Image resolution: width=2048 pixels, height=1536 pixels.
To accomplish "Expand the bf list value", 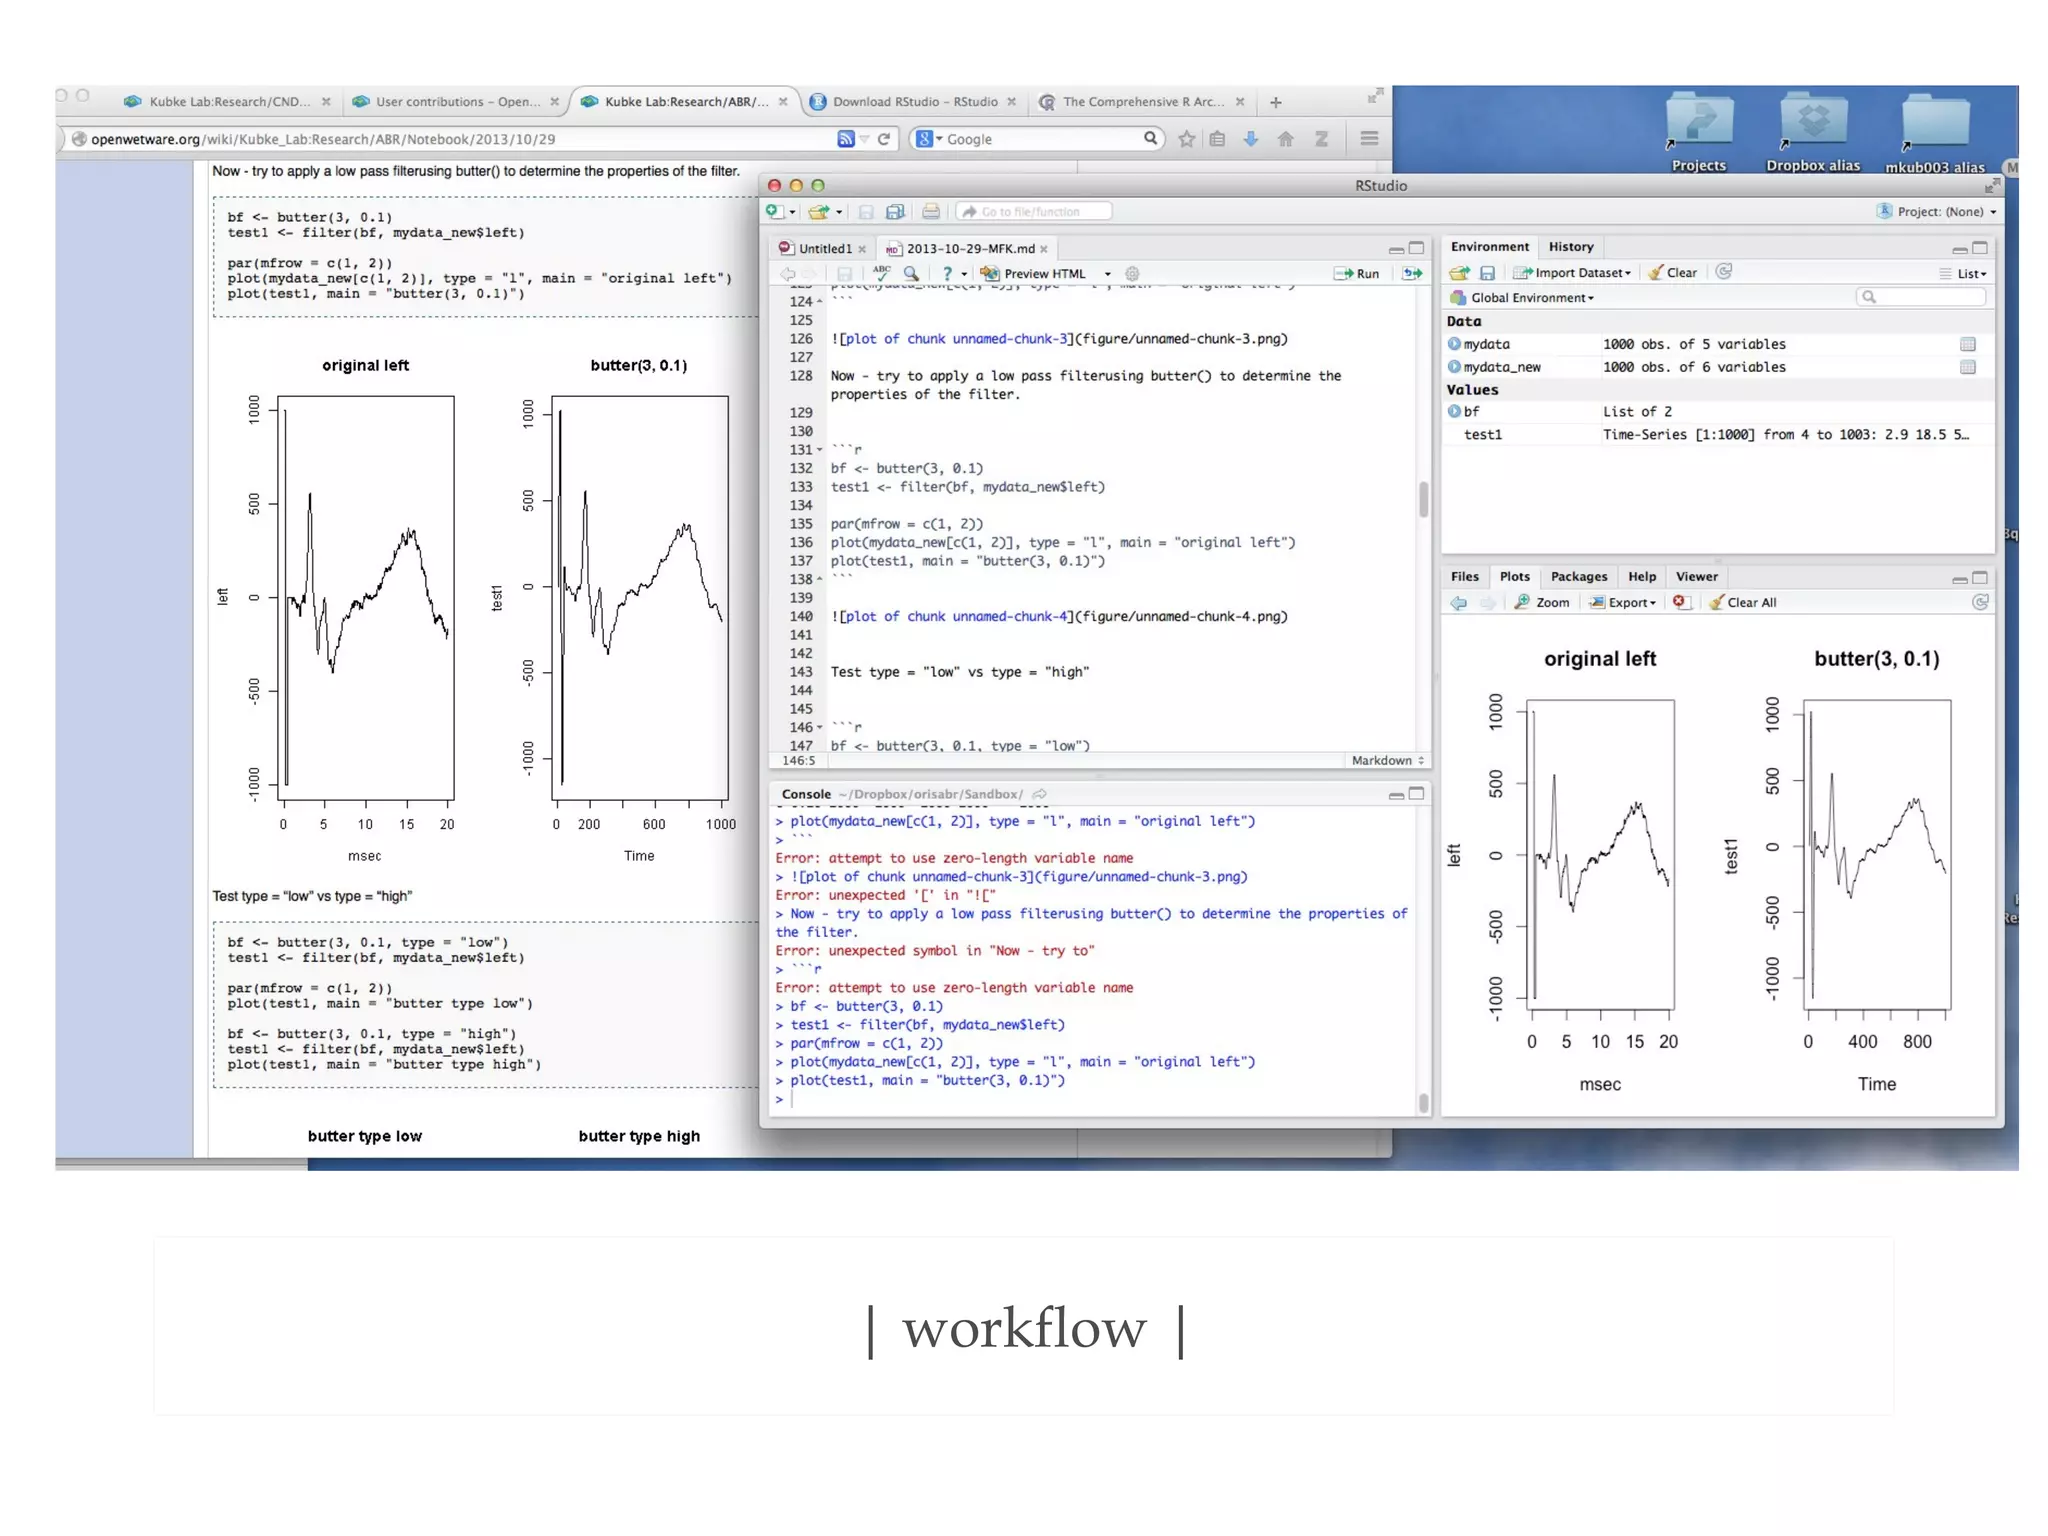I will pos(1454,411).
